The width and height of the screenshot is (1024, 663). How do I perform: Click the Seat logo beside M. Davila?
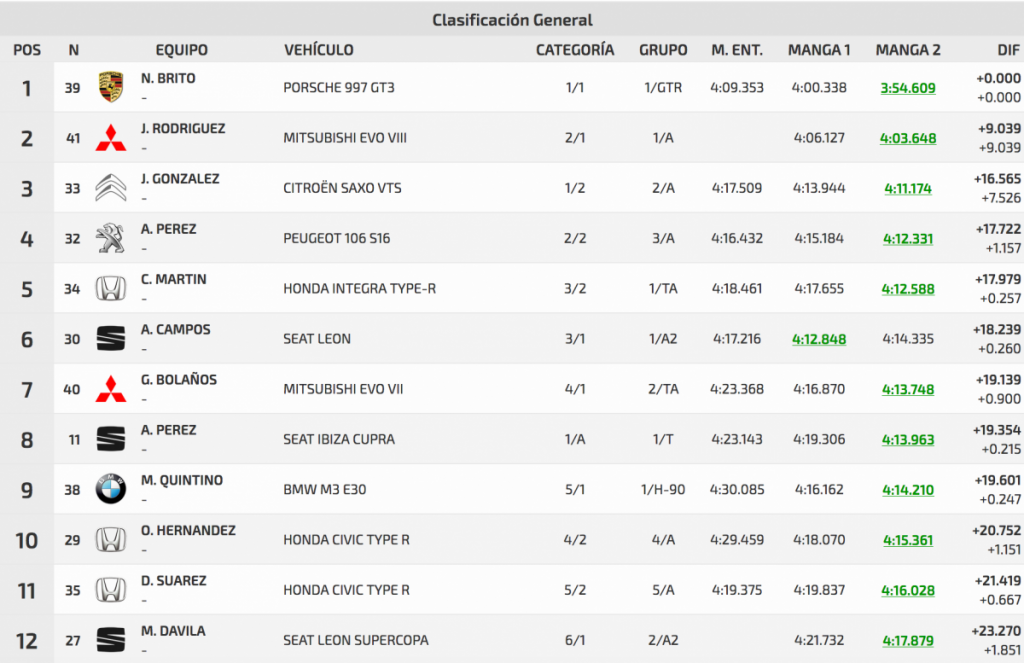(x=110, y=640)
